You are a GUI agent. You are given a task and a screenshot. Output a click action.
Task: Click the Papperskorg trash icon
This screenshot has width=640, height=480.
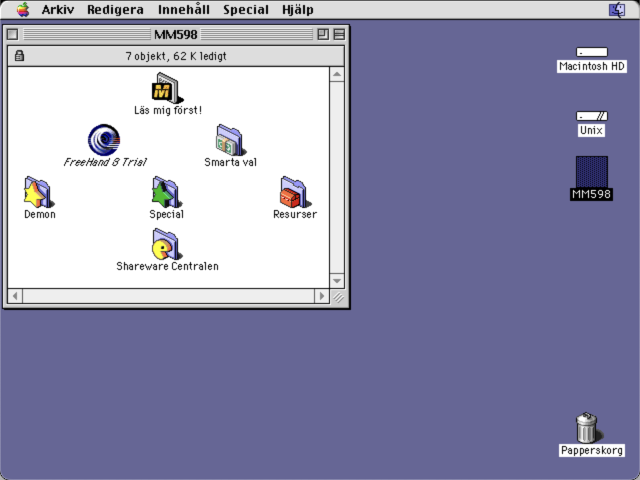[588, 428]
